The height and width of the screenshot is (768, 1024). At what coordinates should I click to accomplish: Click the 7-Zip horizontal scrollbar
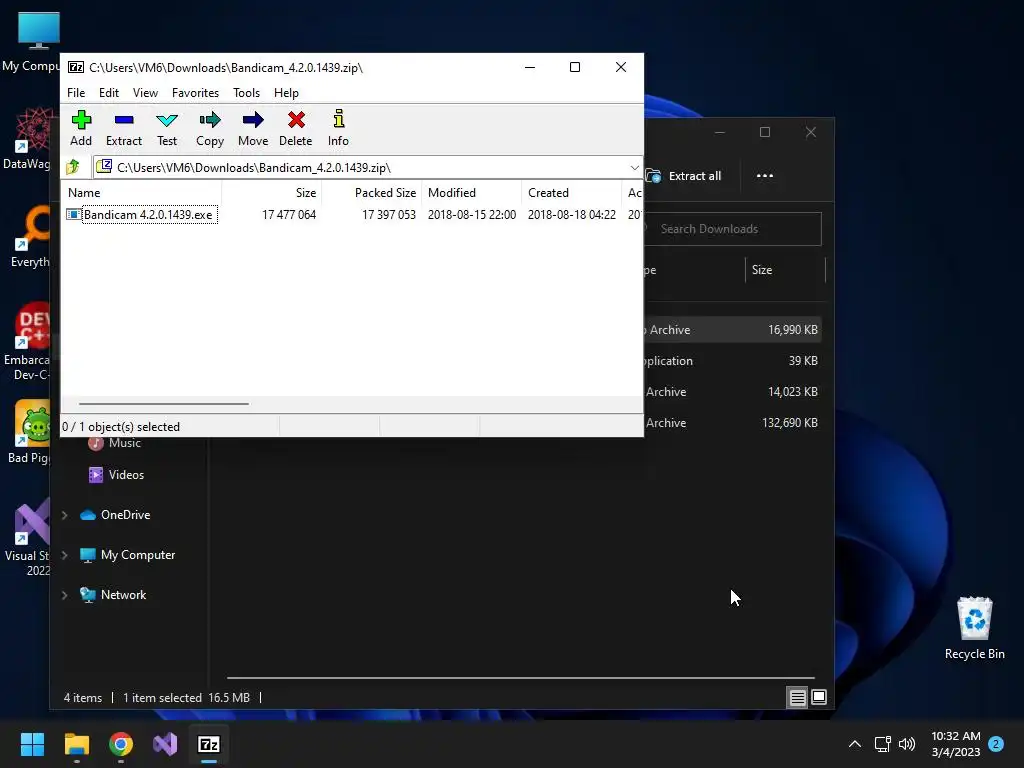[x=163, y=404]
